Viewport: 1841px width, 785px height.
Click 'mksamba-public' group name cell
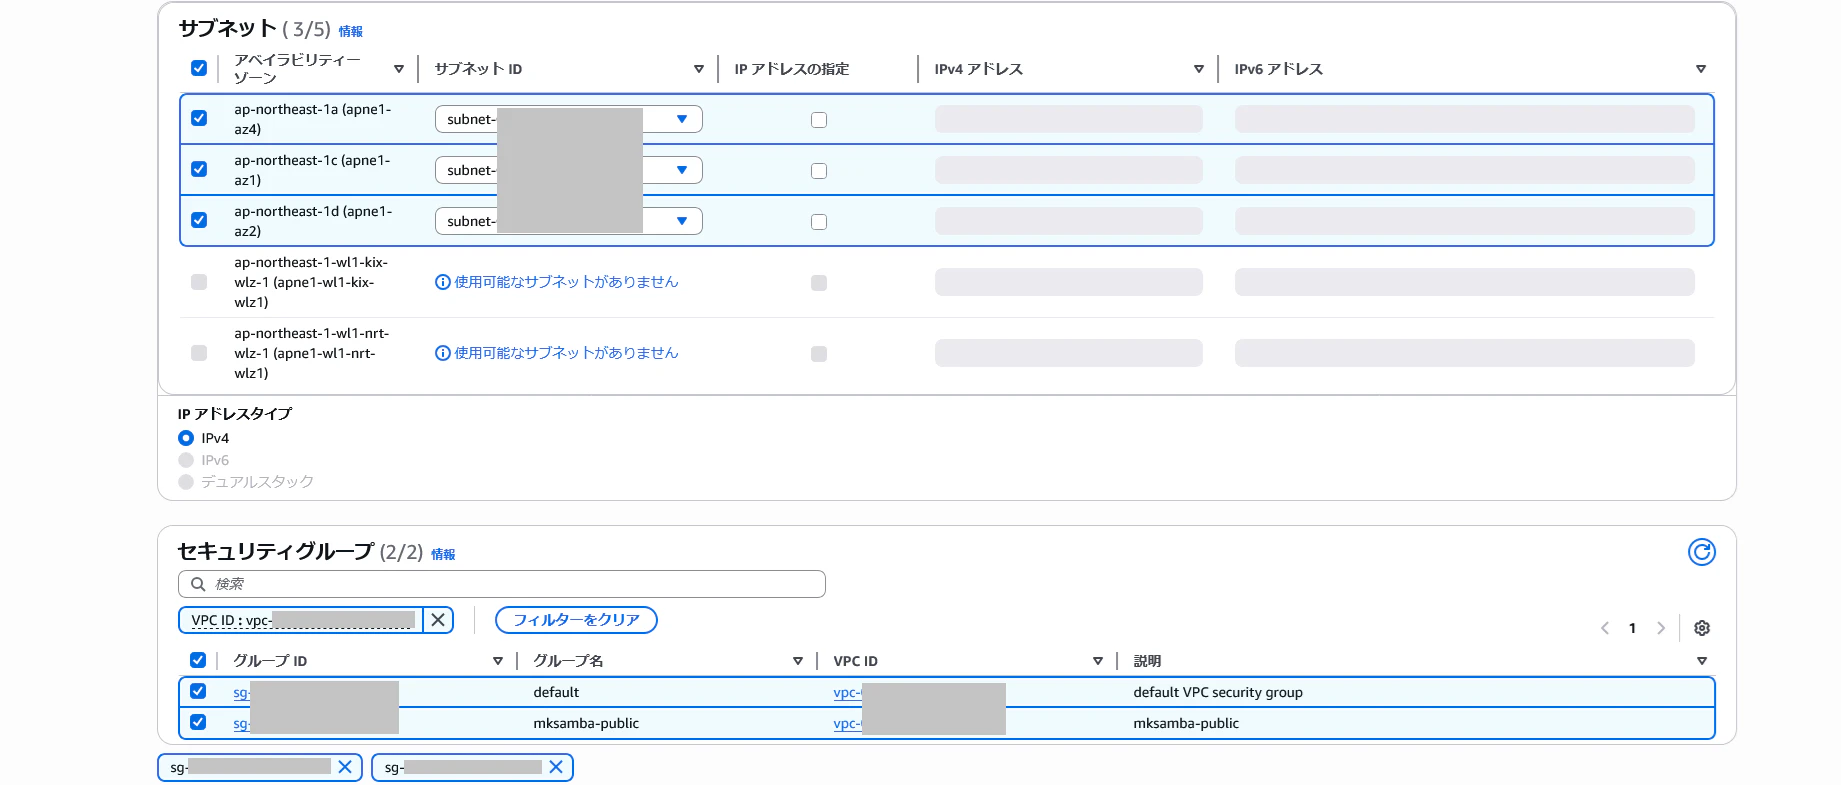coord(586,723)
